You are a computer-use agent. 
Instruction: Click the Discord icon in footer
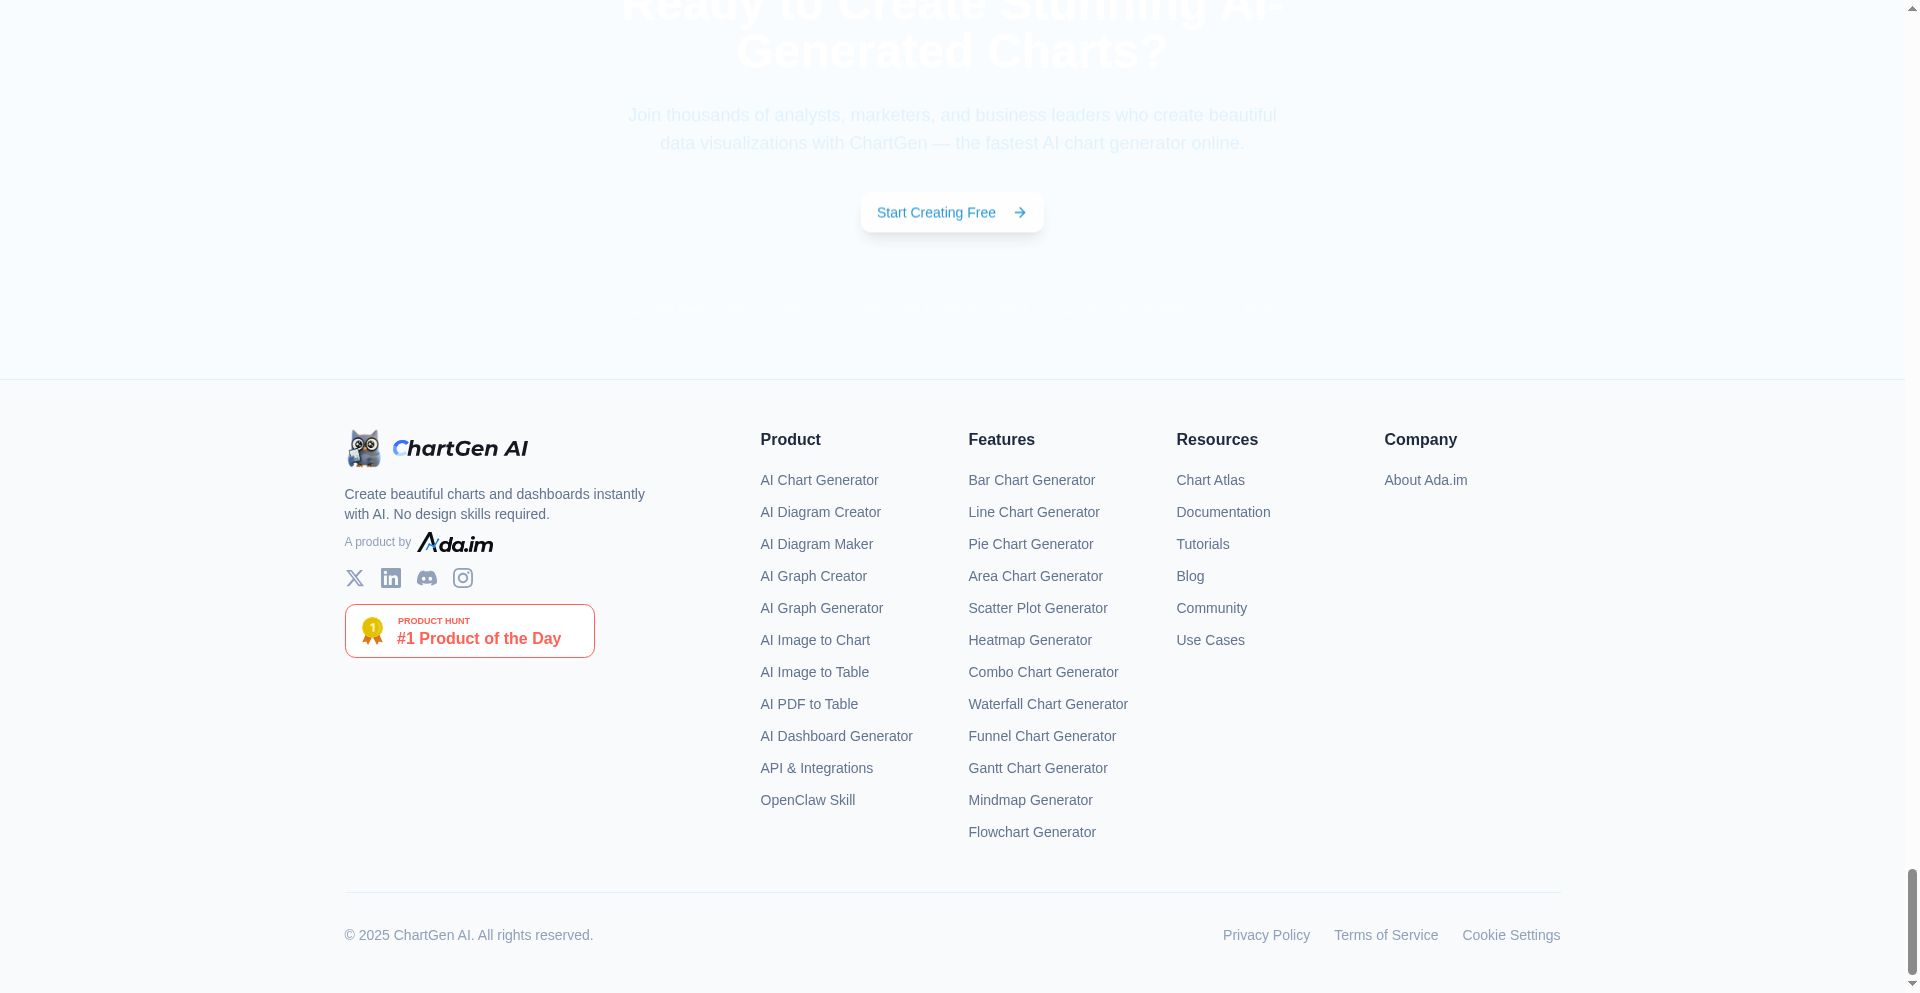coord(427,578)
